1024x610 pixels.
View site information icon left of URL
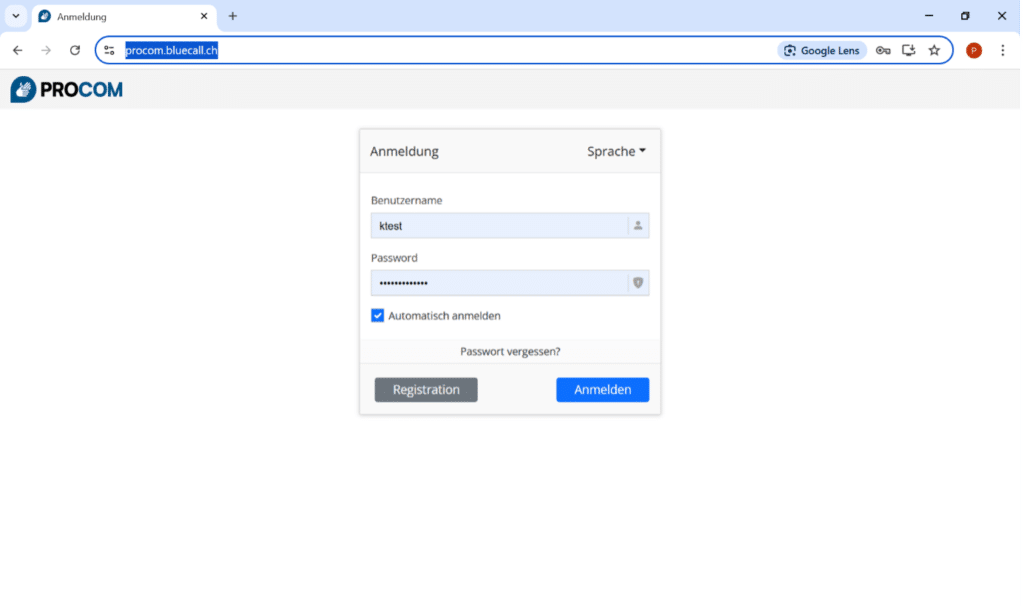coord(110,50)
